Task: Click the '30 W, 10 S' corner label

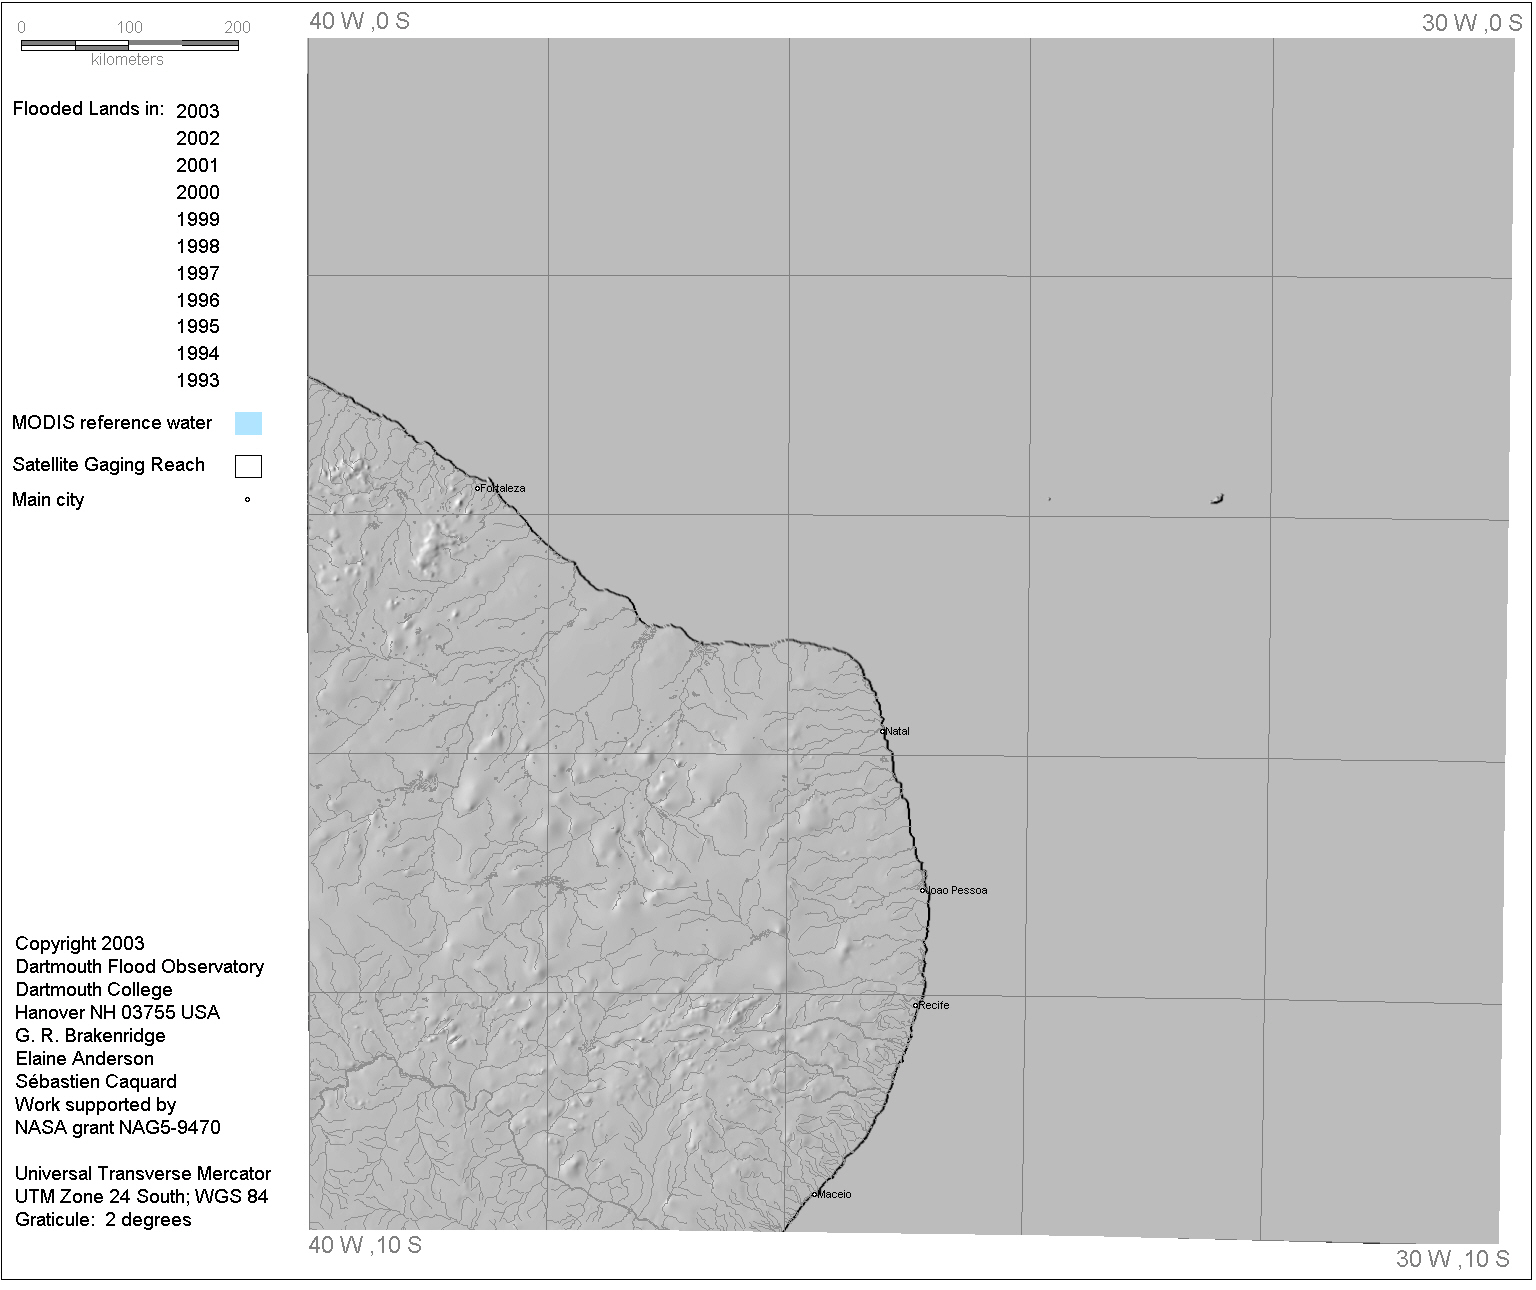Action: click(1452, 1259)
